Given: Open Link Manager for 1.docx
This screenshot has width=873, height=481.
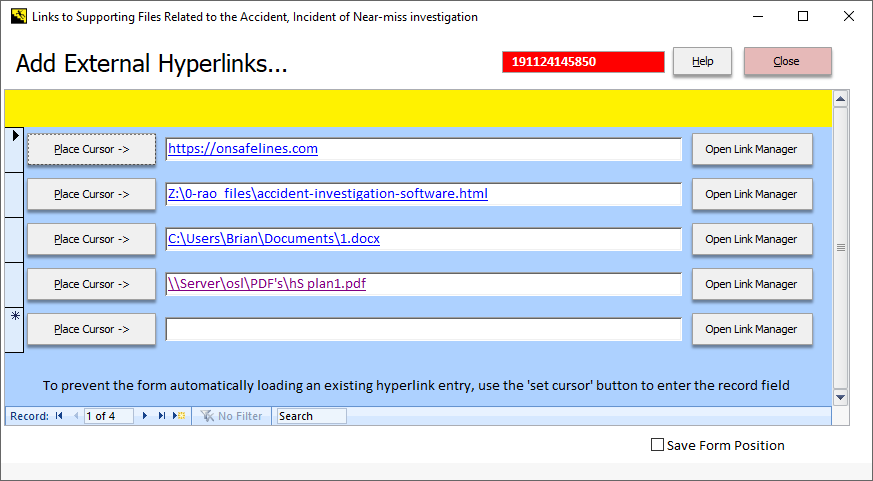Looking at the screenshot, I should pos(752,239).
